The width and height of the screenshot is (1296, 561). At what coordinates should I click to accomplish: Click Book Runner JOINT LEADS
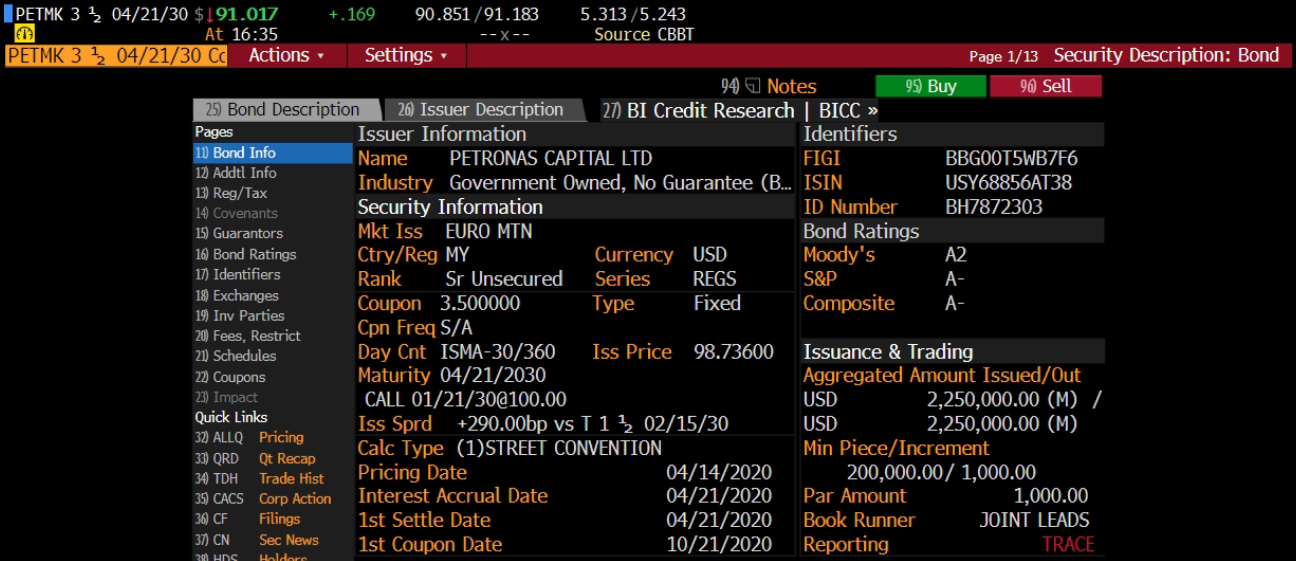click(x=1034, y=520)
